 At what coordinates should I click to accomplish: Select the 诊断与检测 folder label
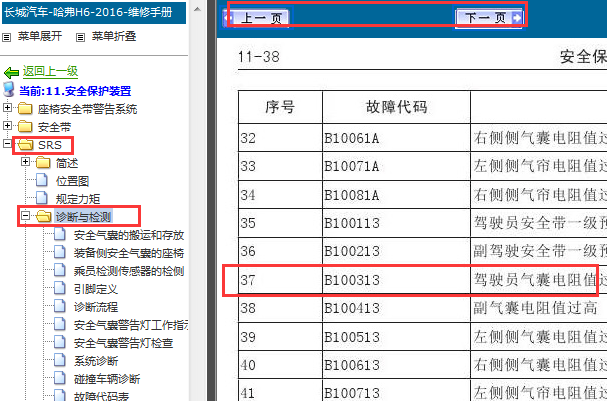tap(83, 217)
